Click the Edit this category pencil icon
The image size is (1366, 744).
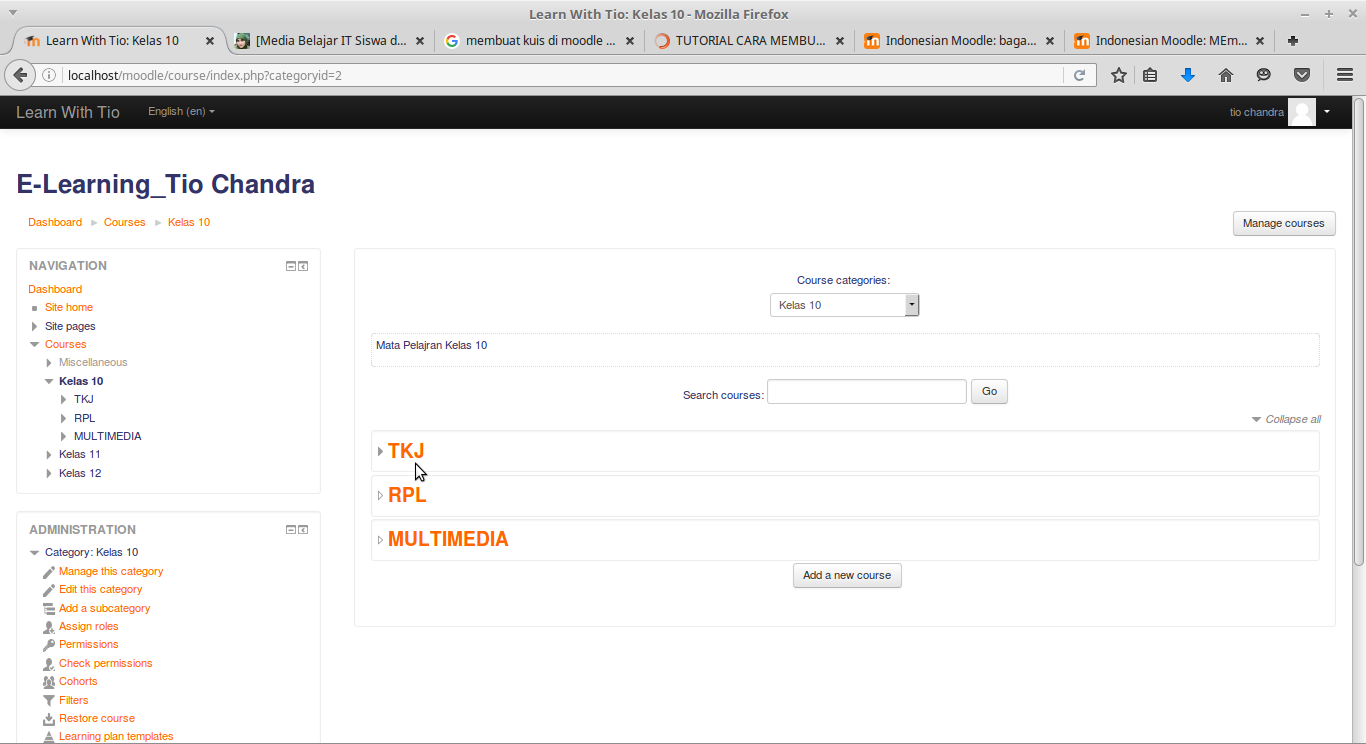[x=48, y=589]
